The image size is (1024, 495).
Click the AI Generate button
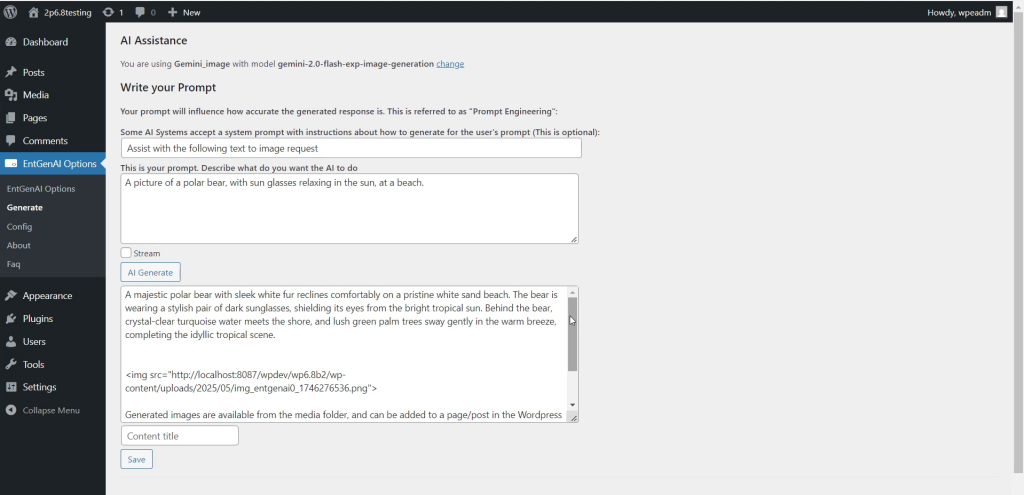coord(150,272)
